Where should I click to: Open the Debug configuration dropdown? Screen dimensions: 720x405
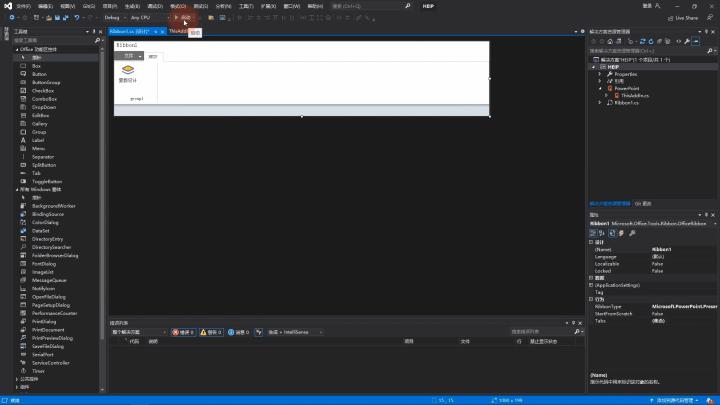(x=115, y=17)
